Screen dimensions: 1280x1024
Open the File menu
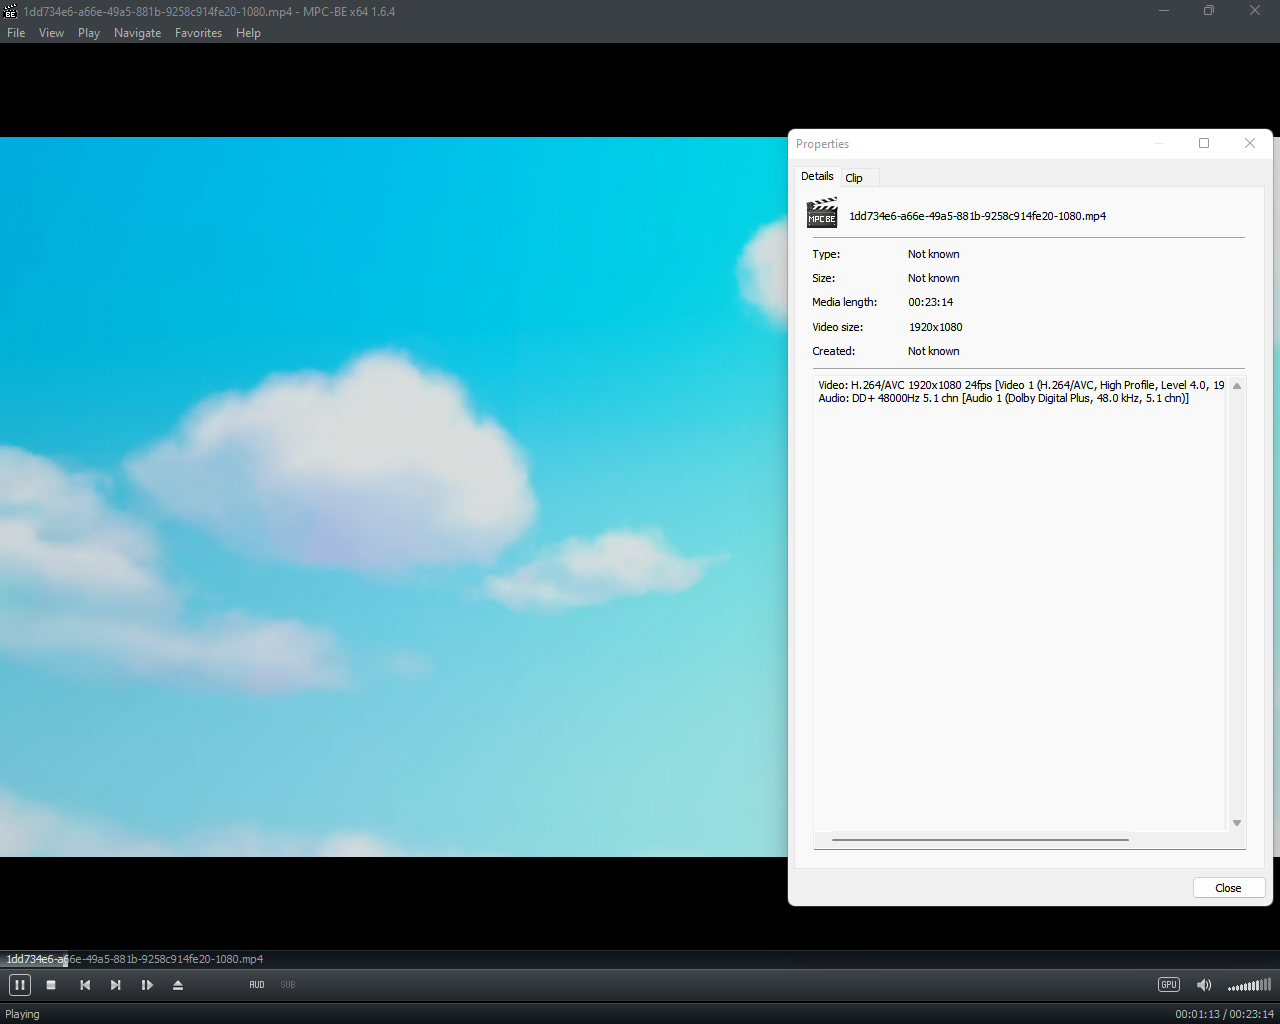click(x=16, y=33)
